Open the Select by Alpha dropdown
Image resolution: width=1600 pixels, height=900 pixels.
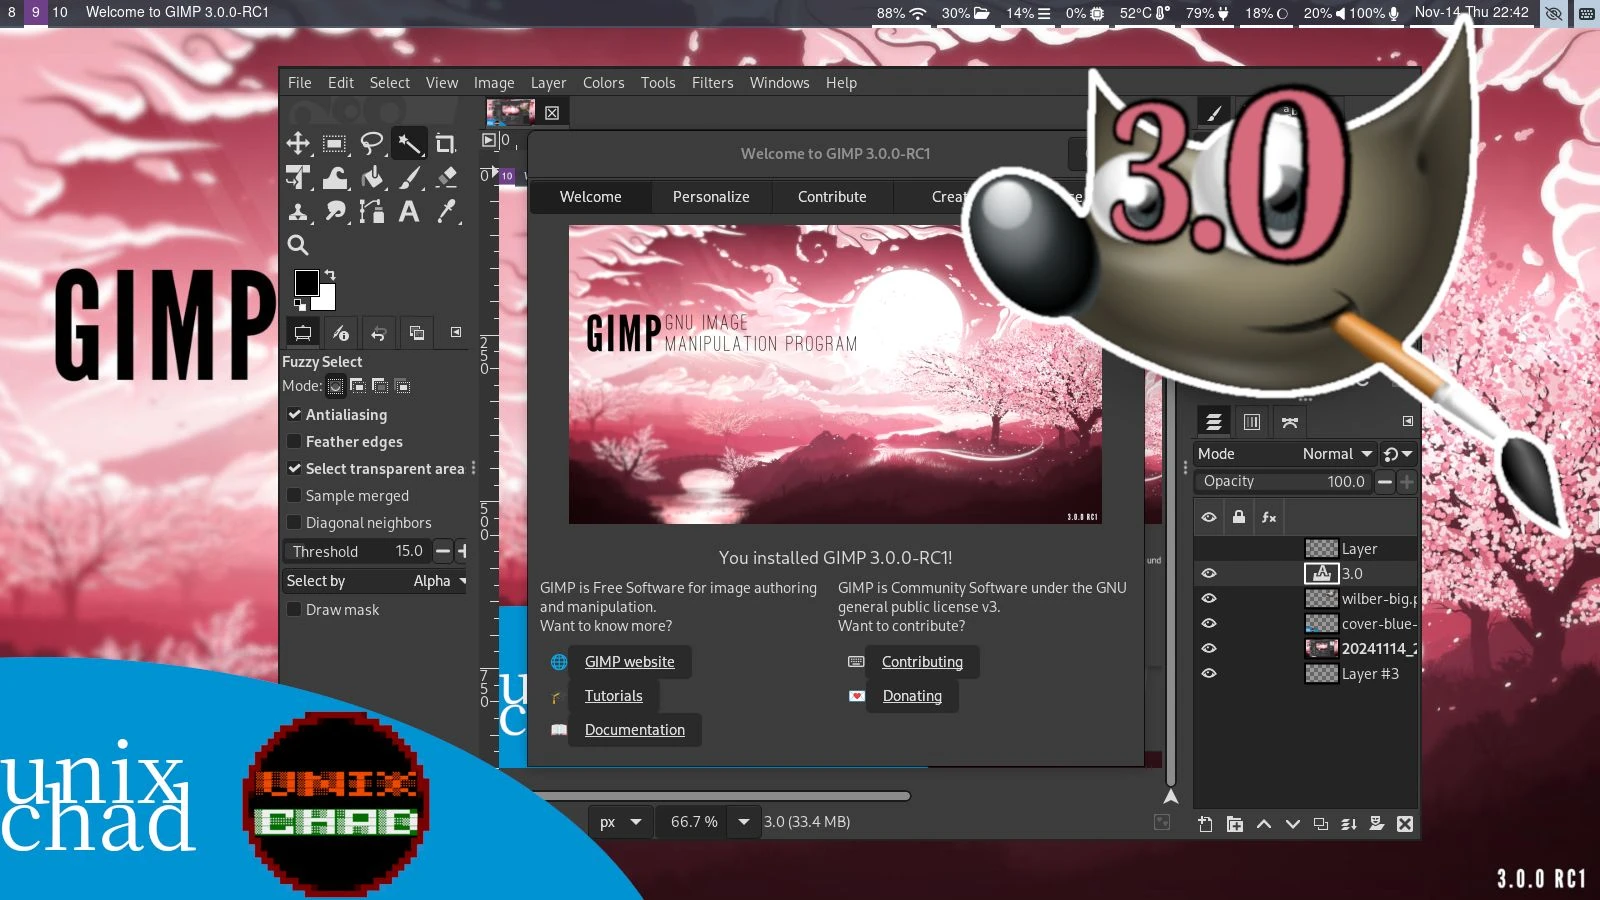(x=375, y=581)
